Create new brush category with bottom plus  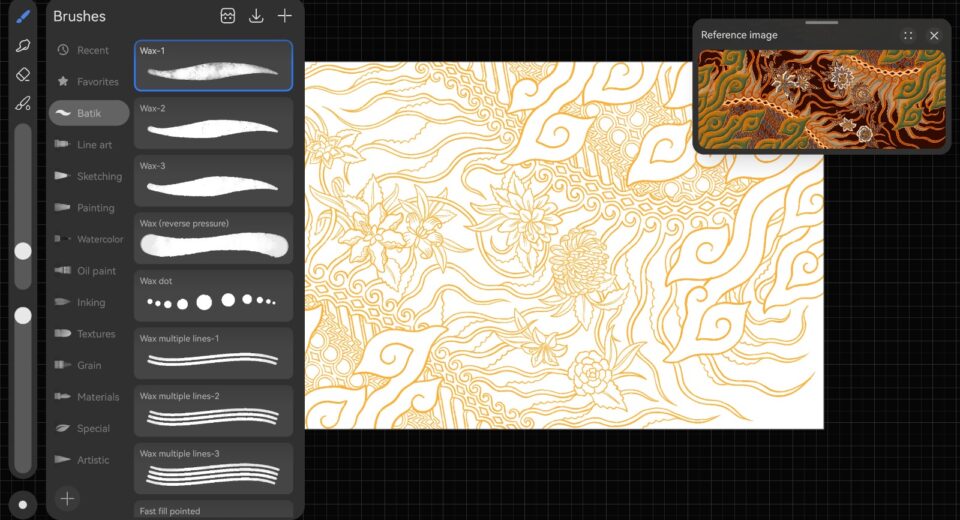67,498
